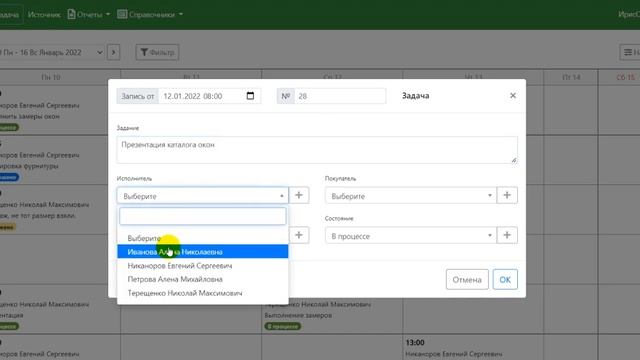Add new Состояние with plus button
Image resolution: width=640 pixels, height=360 pixels.
tap(507, 235)
